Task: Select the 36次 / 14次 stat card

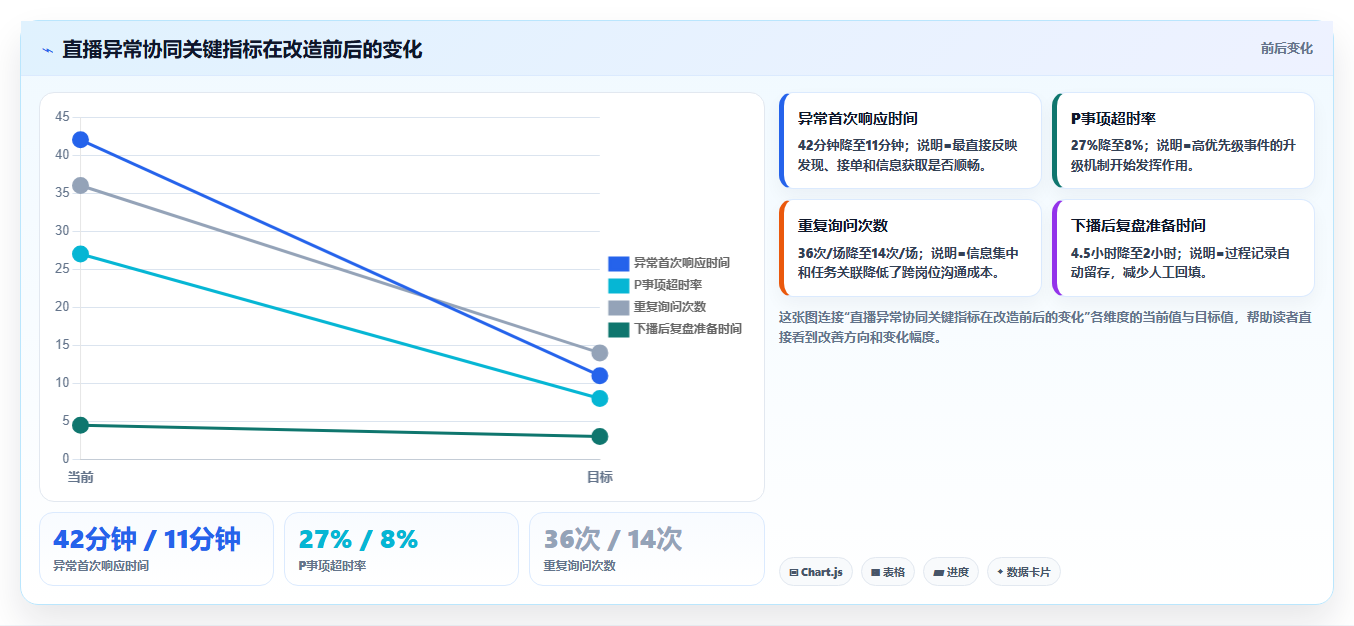Action: point(646,549)
